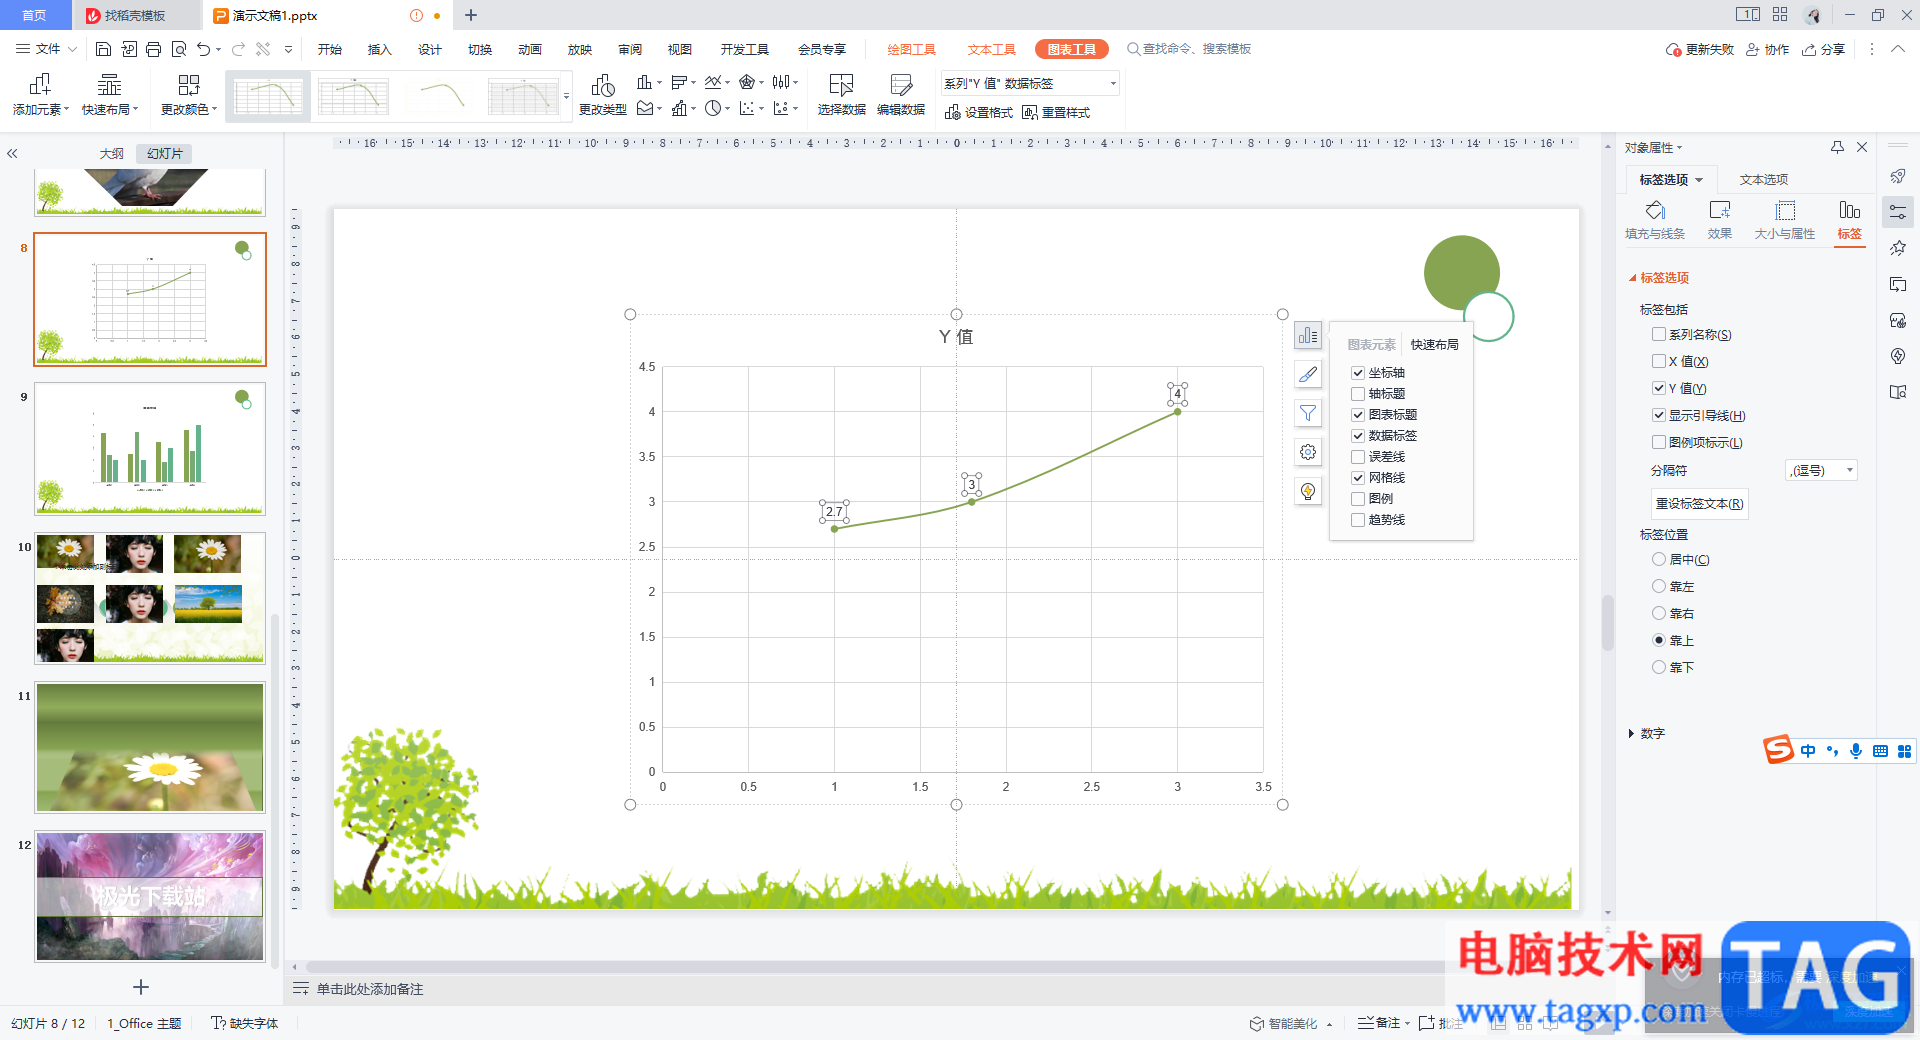Choose the line chart type icon

pos(713,82)
